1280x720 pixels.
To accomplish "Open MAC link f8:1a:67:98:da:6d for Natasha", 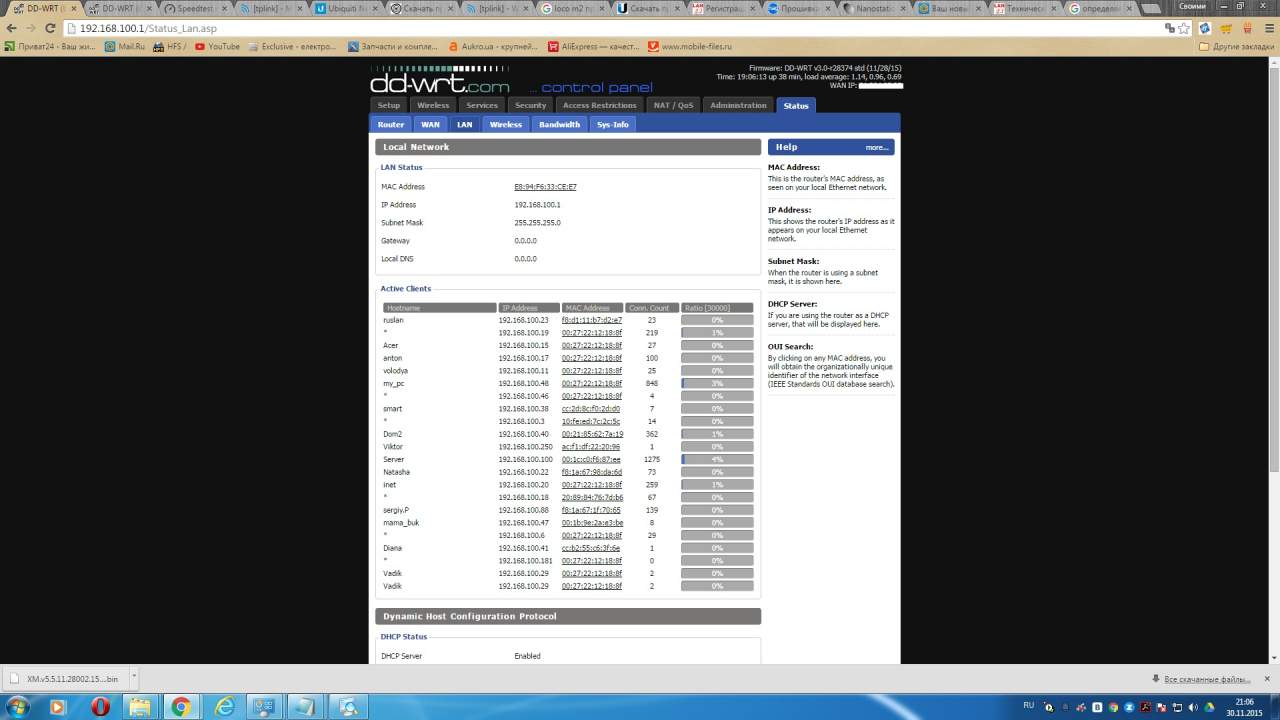I will 592,472.
